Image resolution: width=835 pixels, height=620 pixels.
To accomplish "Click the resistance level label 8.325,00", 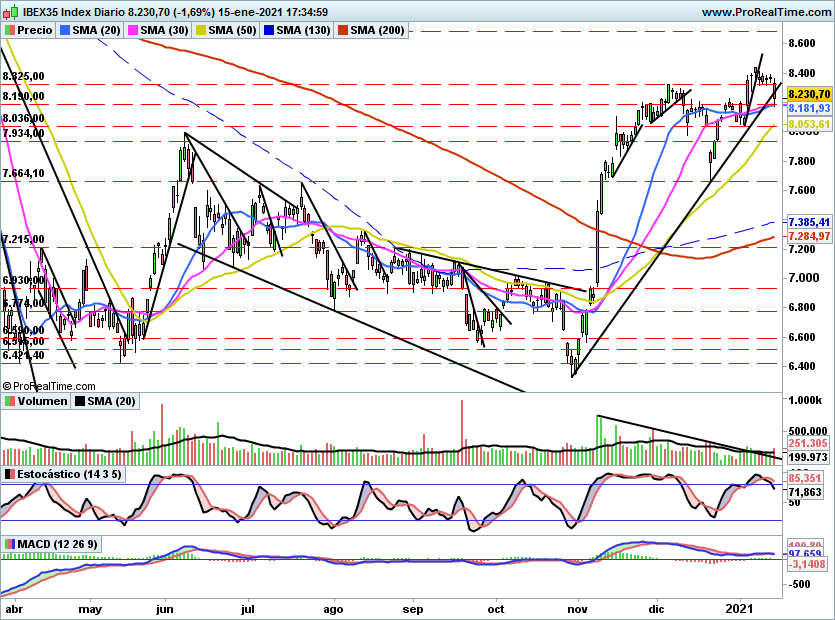I will [23, 76].
